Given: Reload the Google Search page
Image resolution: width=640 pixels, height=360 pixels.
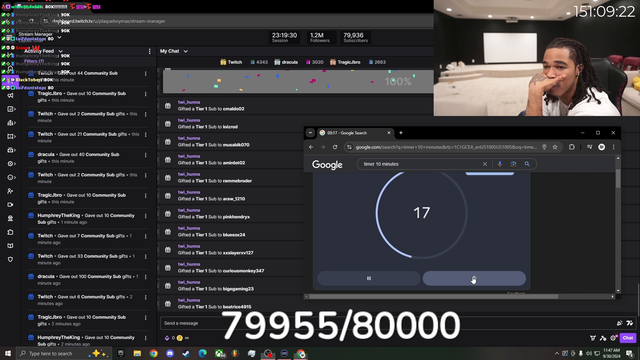Looking at the screenshot, I should 335,147.
